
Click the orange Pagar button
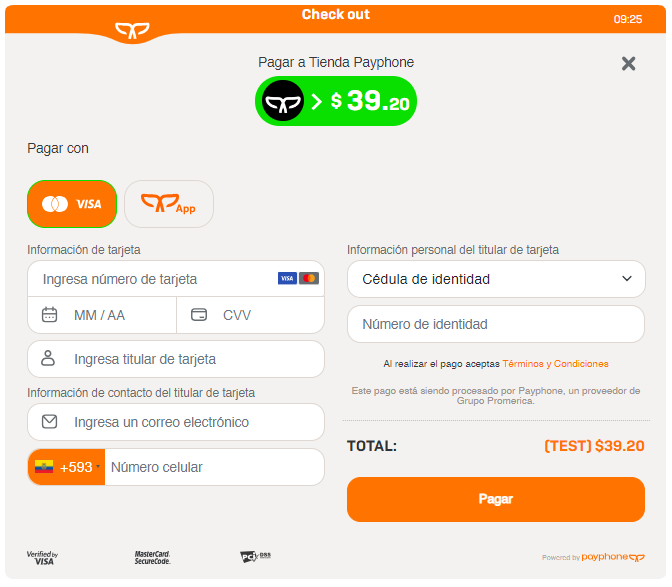tap(496, 499)
